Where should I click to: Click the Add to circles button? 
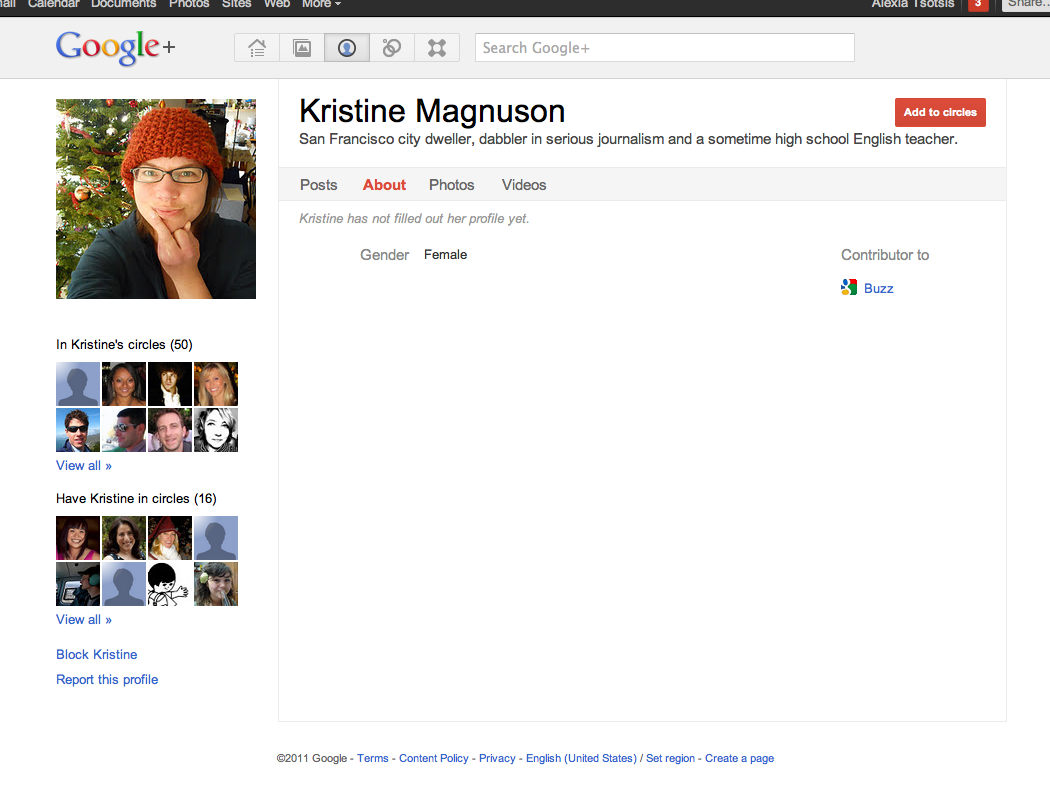click(940, 112)
